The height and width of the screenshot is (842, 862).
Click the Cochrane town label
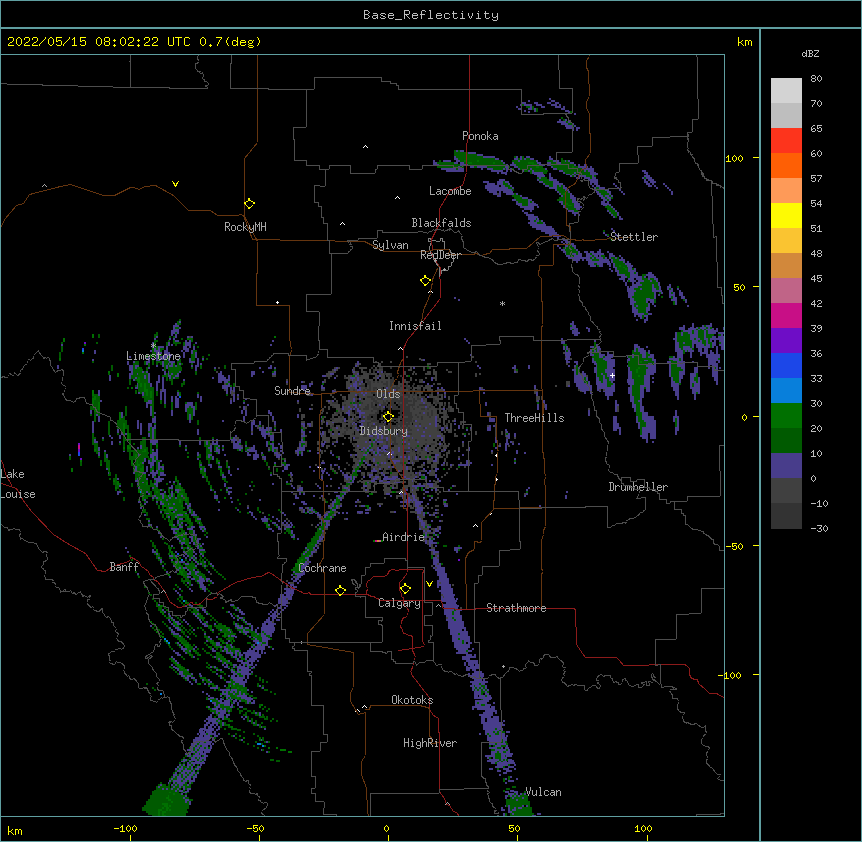pos(322,568)
